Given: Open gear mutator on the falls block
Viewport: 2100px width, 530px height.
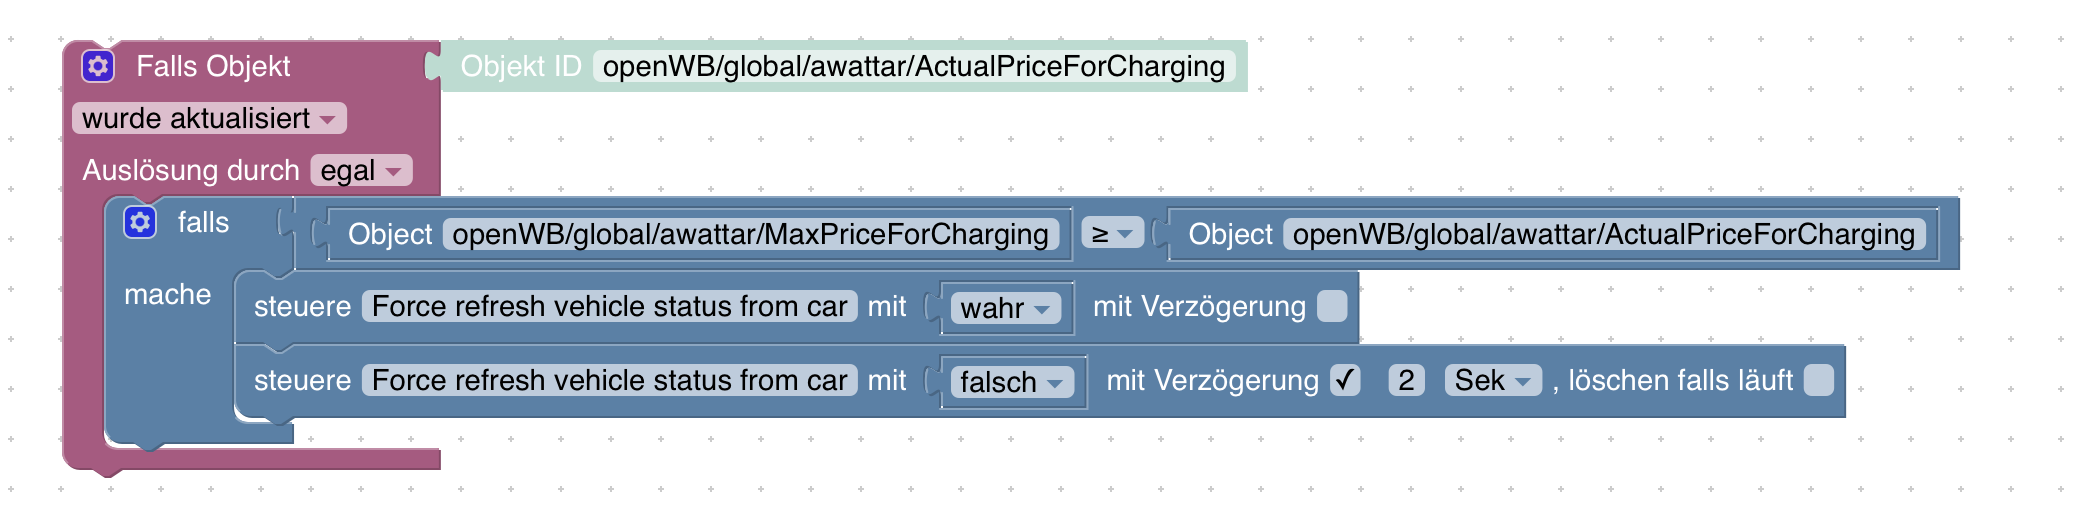Looking at the screenshot, I should pos(140,222).
